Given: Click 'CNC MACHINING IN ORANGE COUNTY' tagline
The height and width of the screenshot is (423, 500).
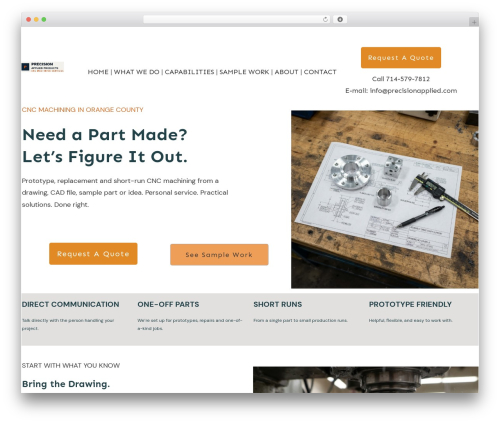Looking at the screenshot, I should click(x=83, y=110).
